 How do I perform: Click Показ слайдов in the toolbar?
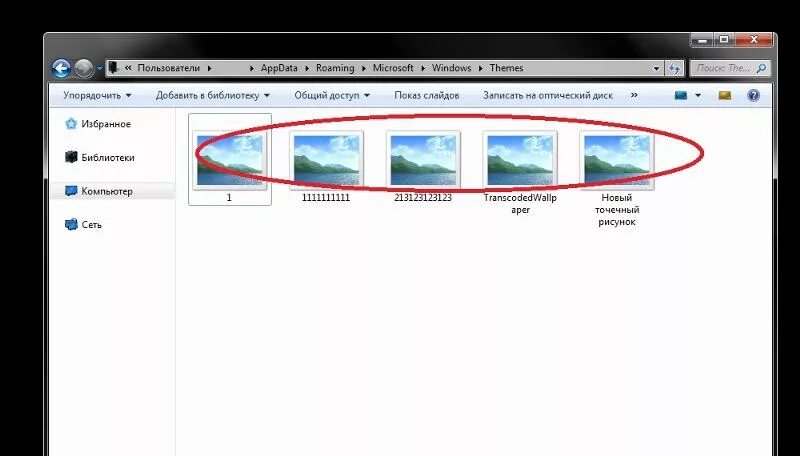click(427, 95)
